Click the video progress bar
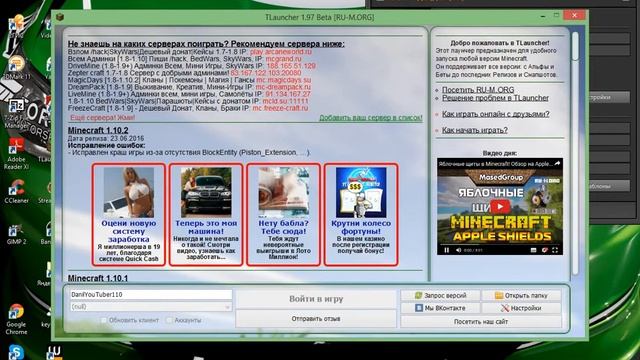 (x=500, y=245)
